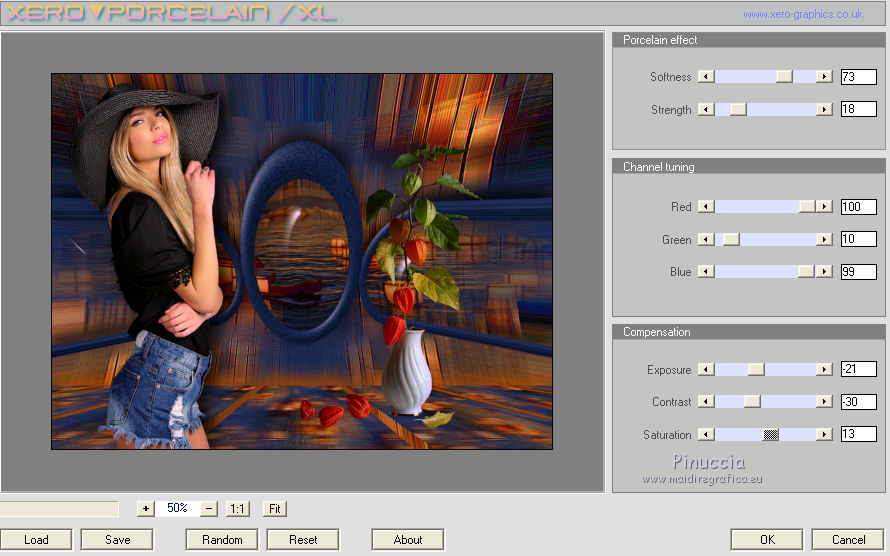890x556 pixels.
Task: Open the www.xero-graphics.co.uk link
Action: click(802, 14)
